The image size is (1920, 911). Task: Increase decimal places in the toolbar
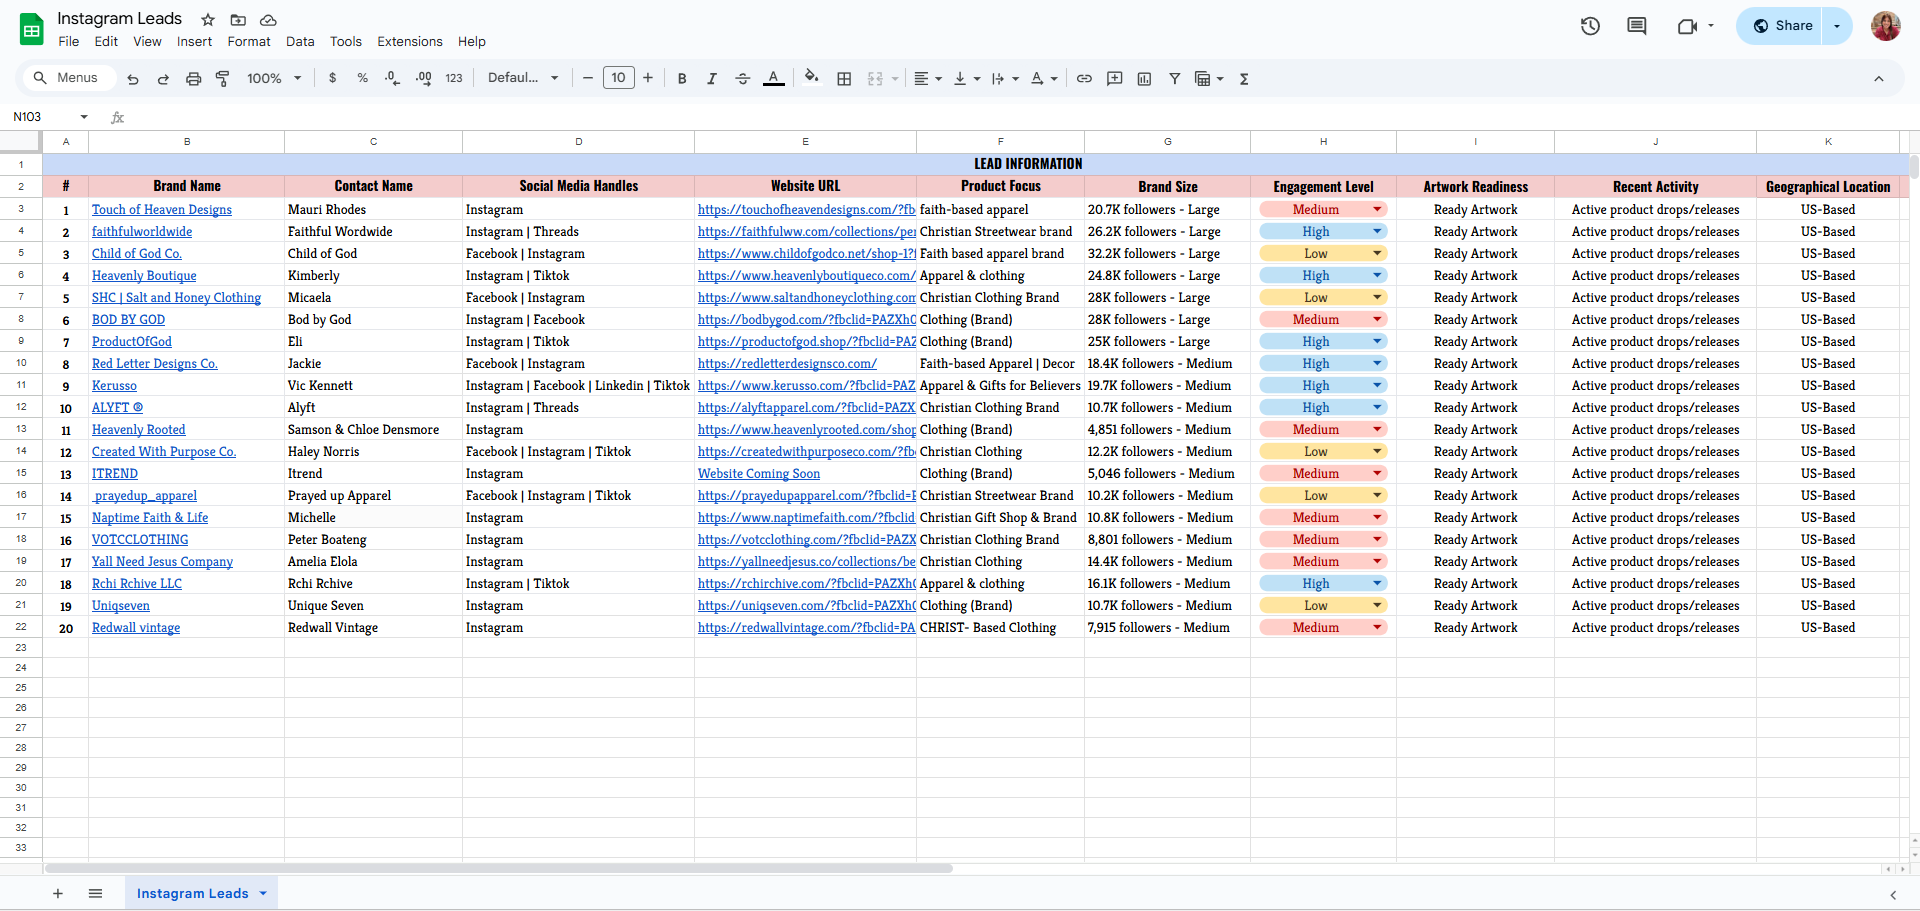coord(424,78)
